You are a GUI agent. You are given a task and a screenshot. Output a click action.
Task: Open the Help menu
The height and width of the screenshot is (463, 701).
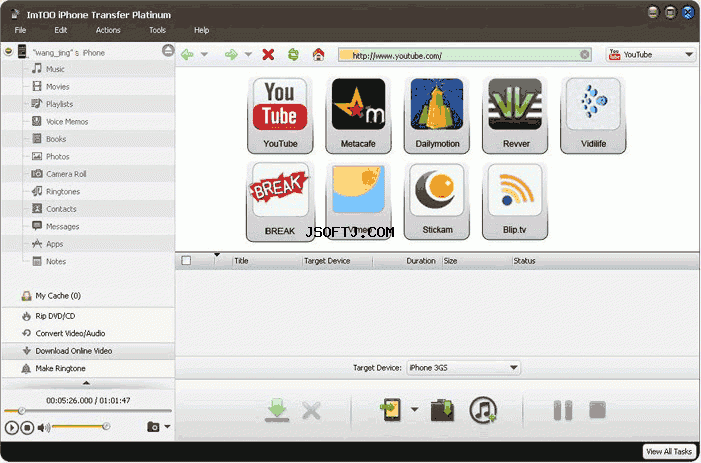tap(201, 30)
